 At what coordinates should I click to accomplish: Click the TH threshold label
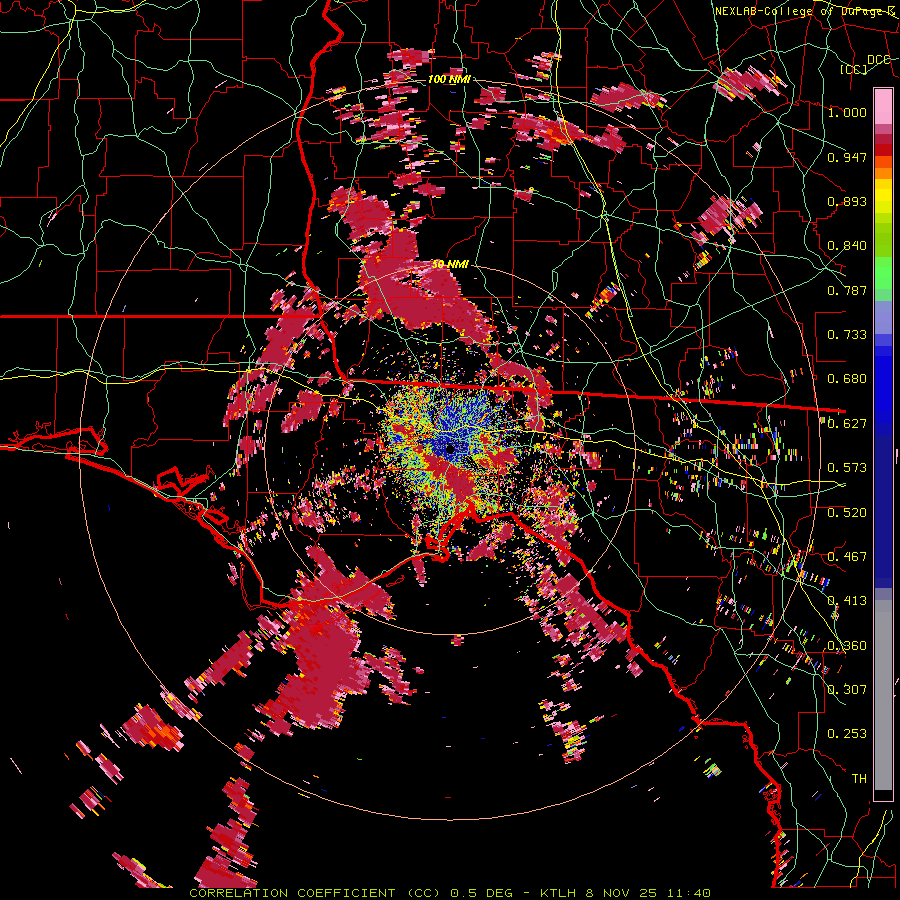(859, 779)
